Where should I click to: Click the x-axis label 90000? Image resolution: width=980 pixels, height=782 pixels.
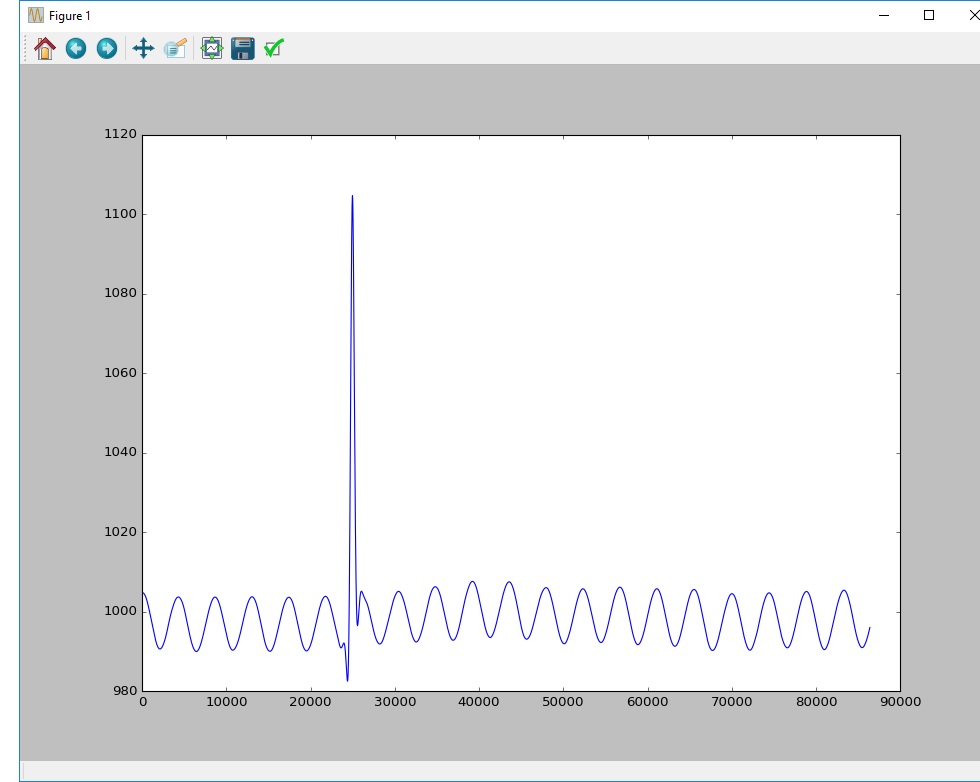[x=901, y=702]
